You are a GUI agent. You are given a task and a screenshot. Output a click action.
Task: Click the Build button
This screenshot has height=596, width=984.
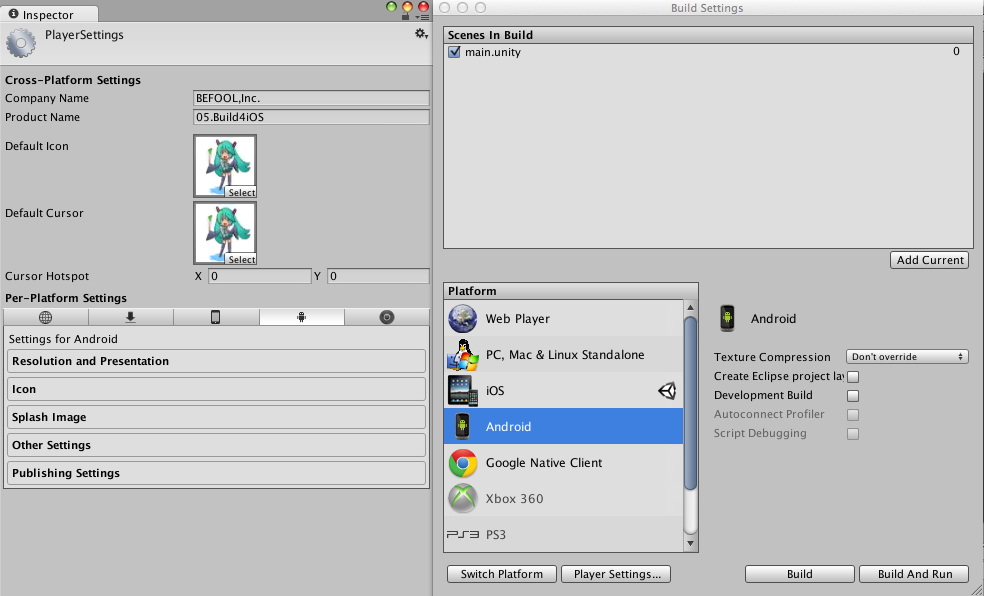[x=800, y=574]
